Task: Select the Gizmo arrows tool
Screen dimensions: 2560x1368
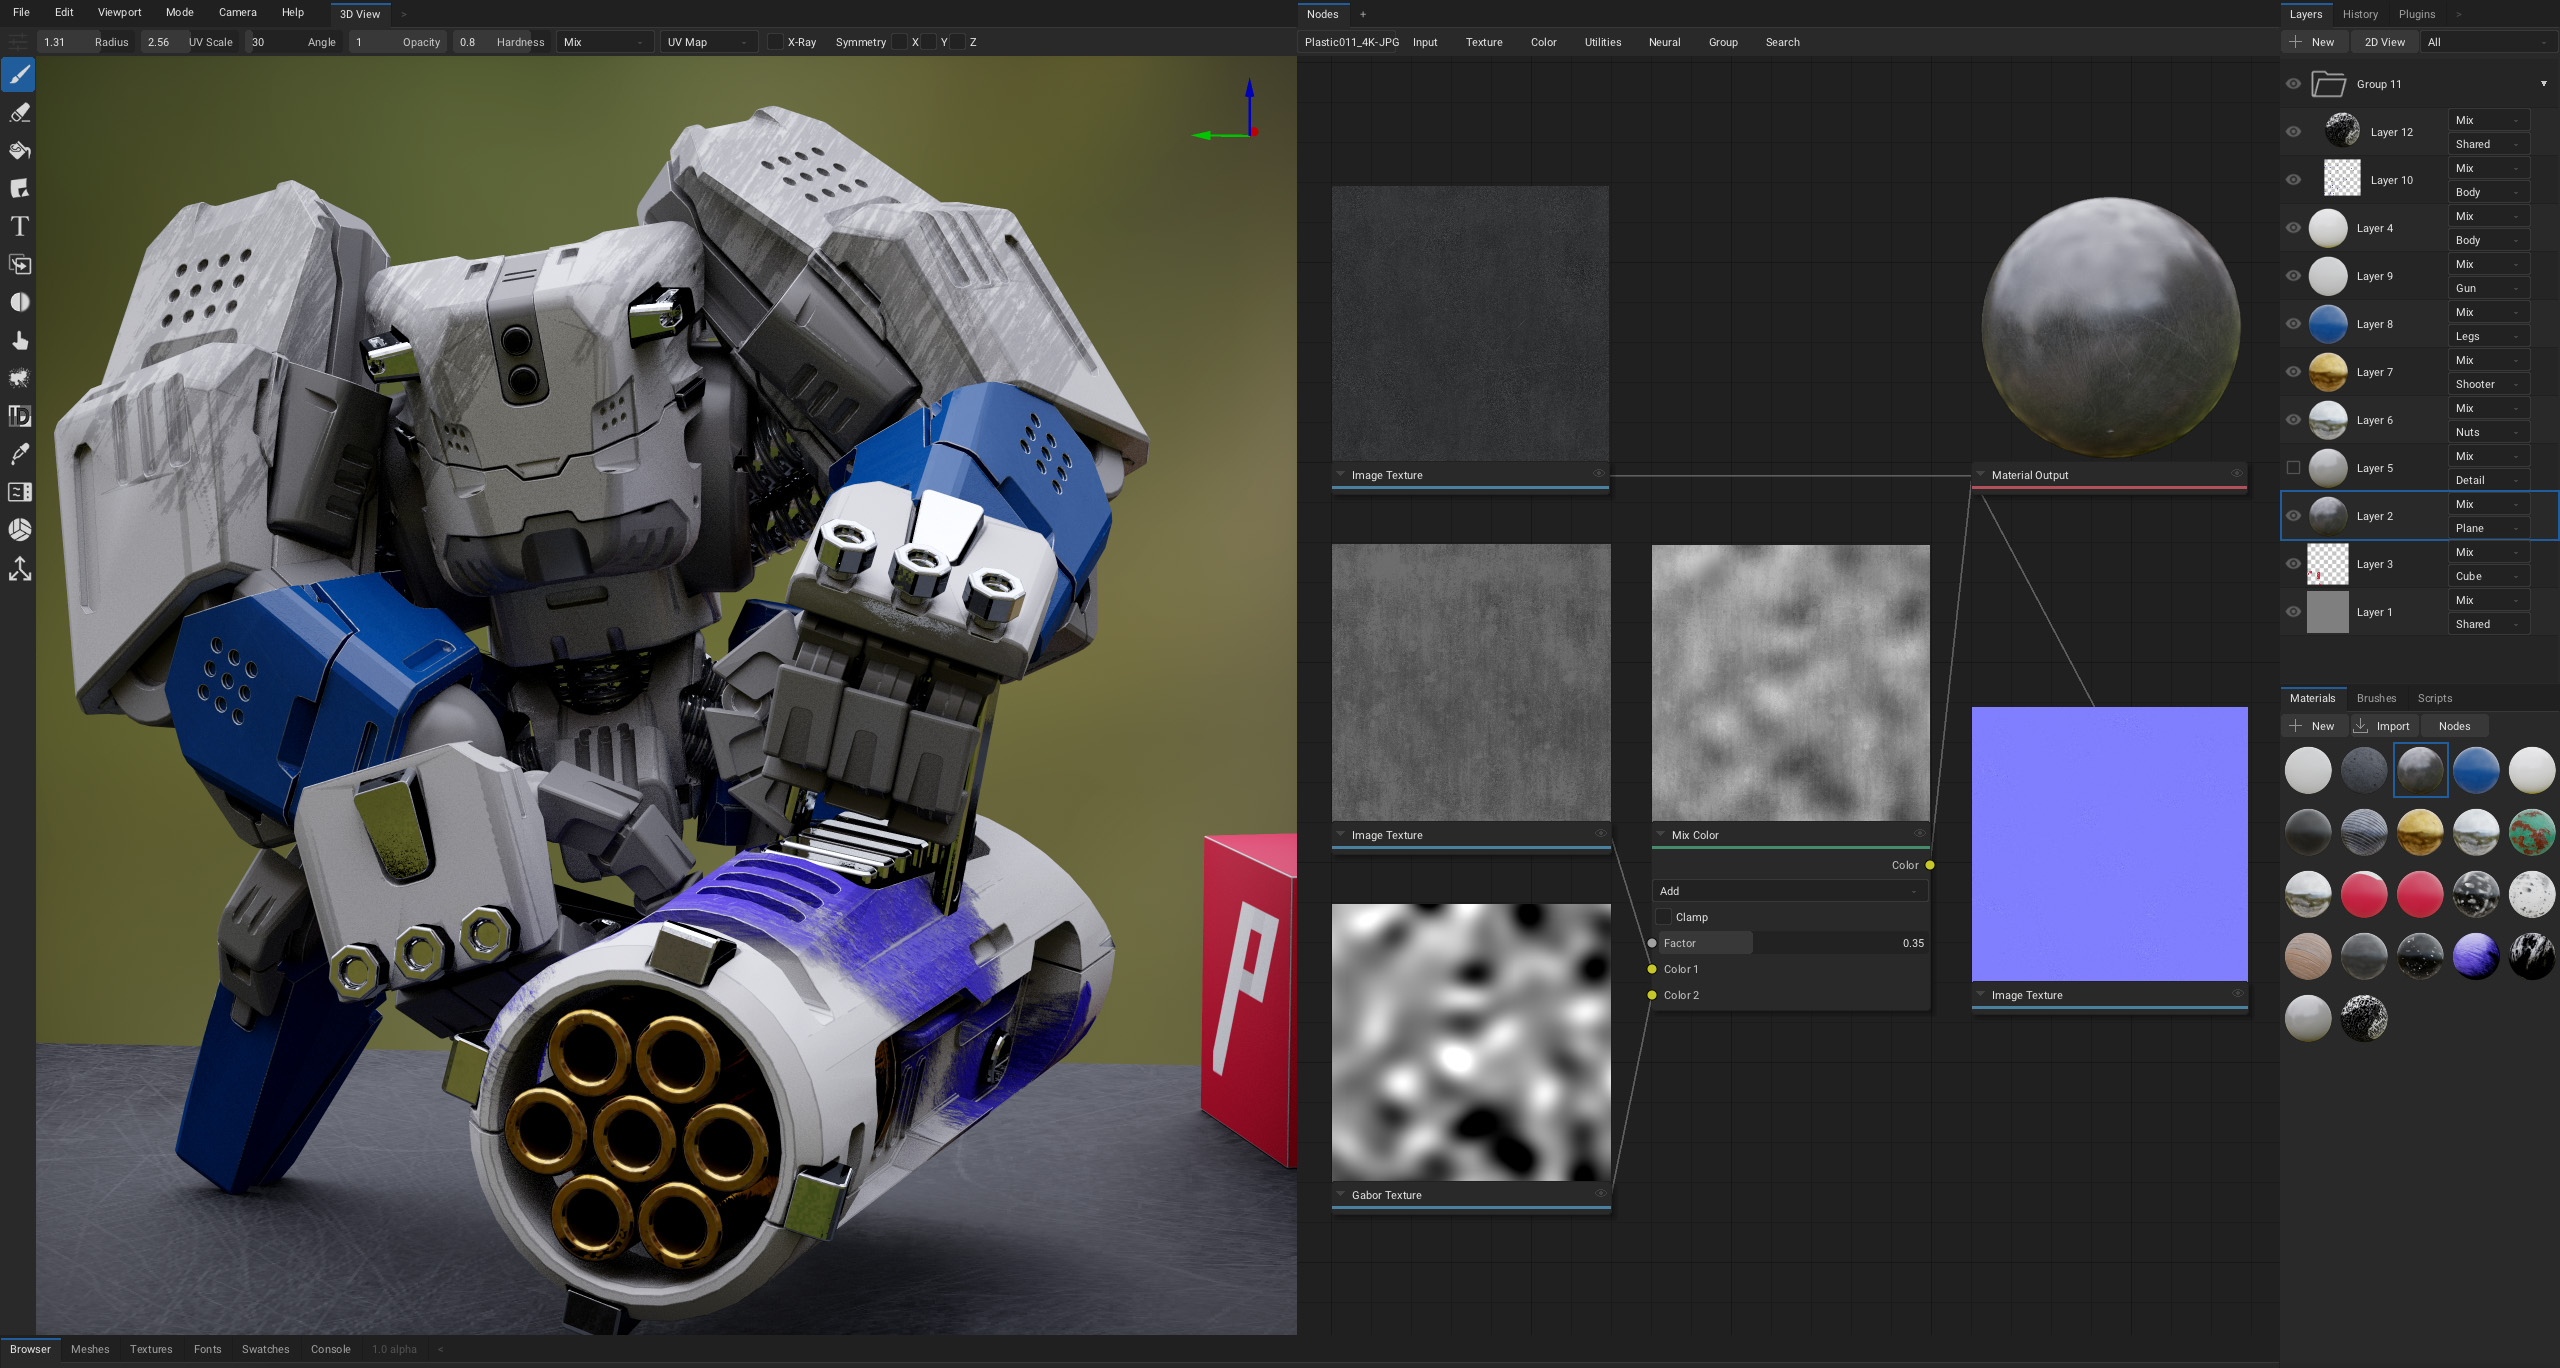Action: coord(19,568)
